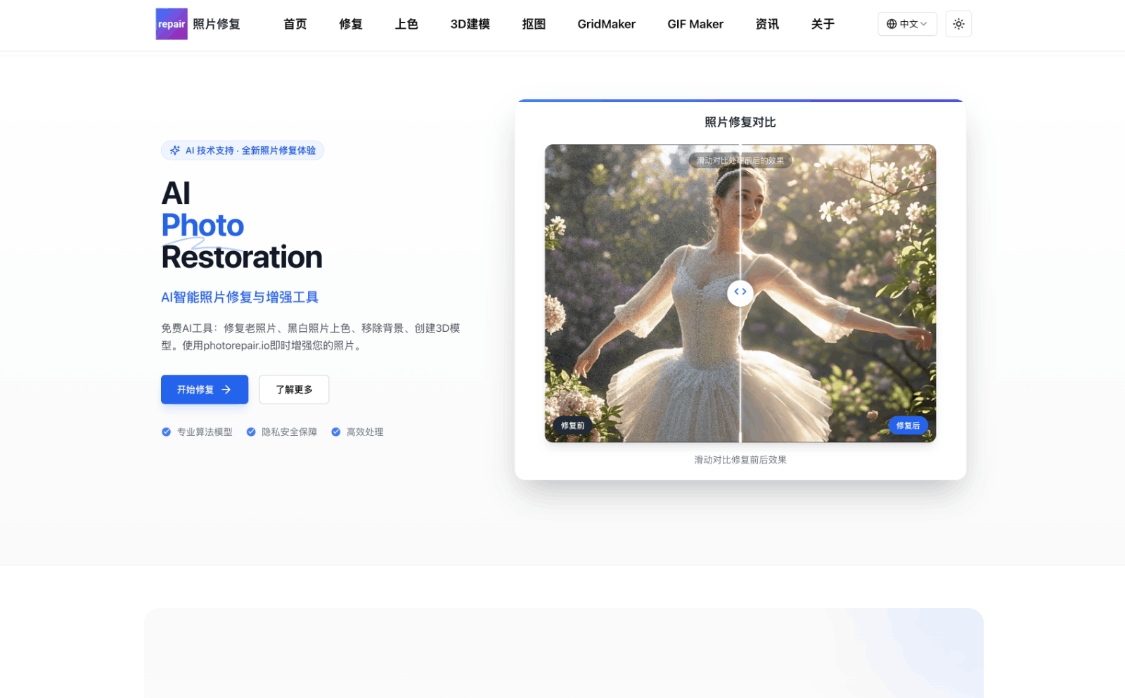Select 3D建模 from the navigation bar
The height and width of the screenshot is (698, 1125).
coord(469,24)
